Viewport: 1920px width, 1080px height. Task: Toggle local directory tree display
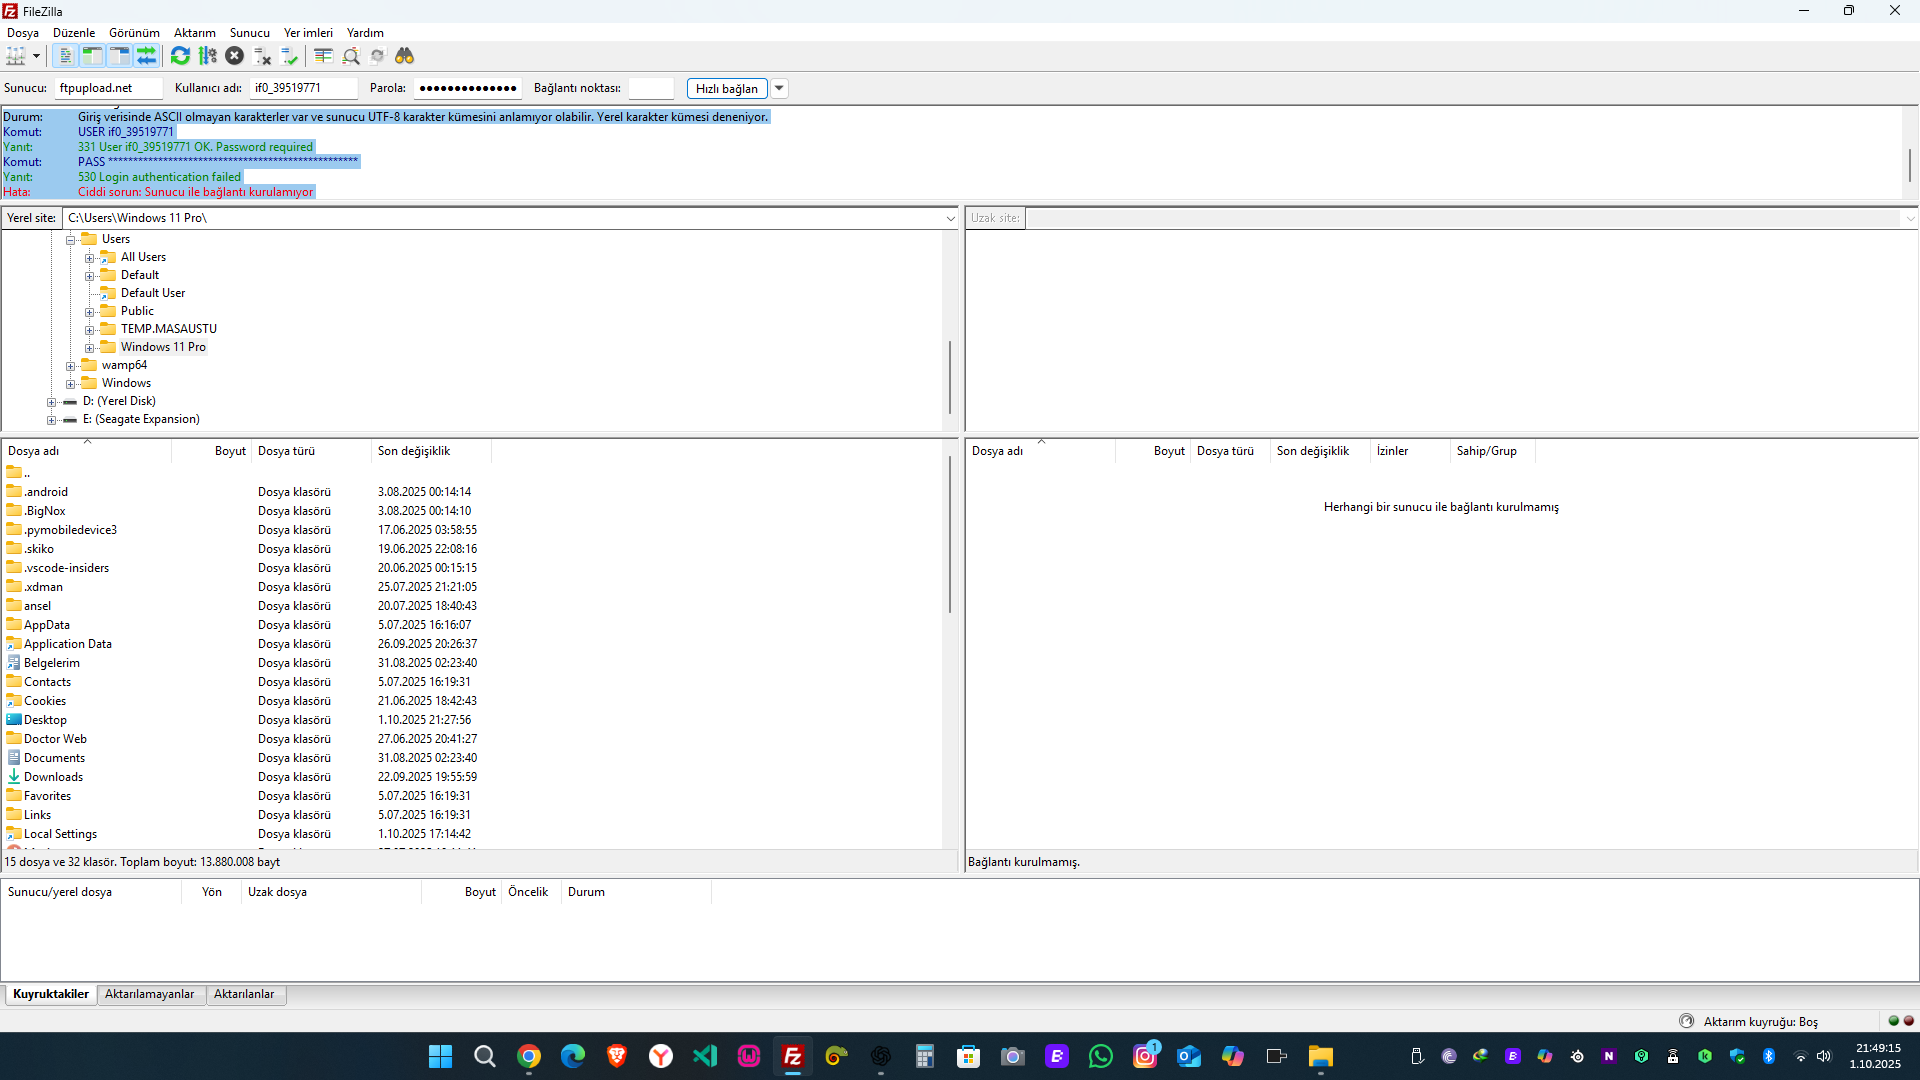[92, 56]
